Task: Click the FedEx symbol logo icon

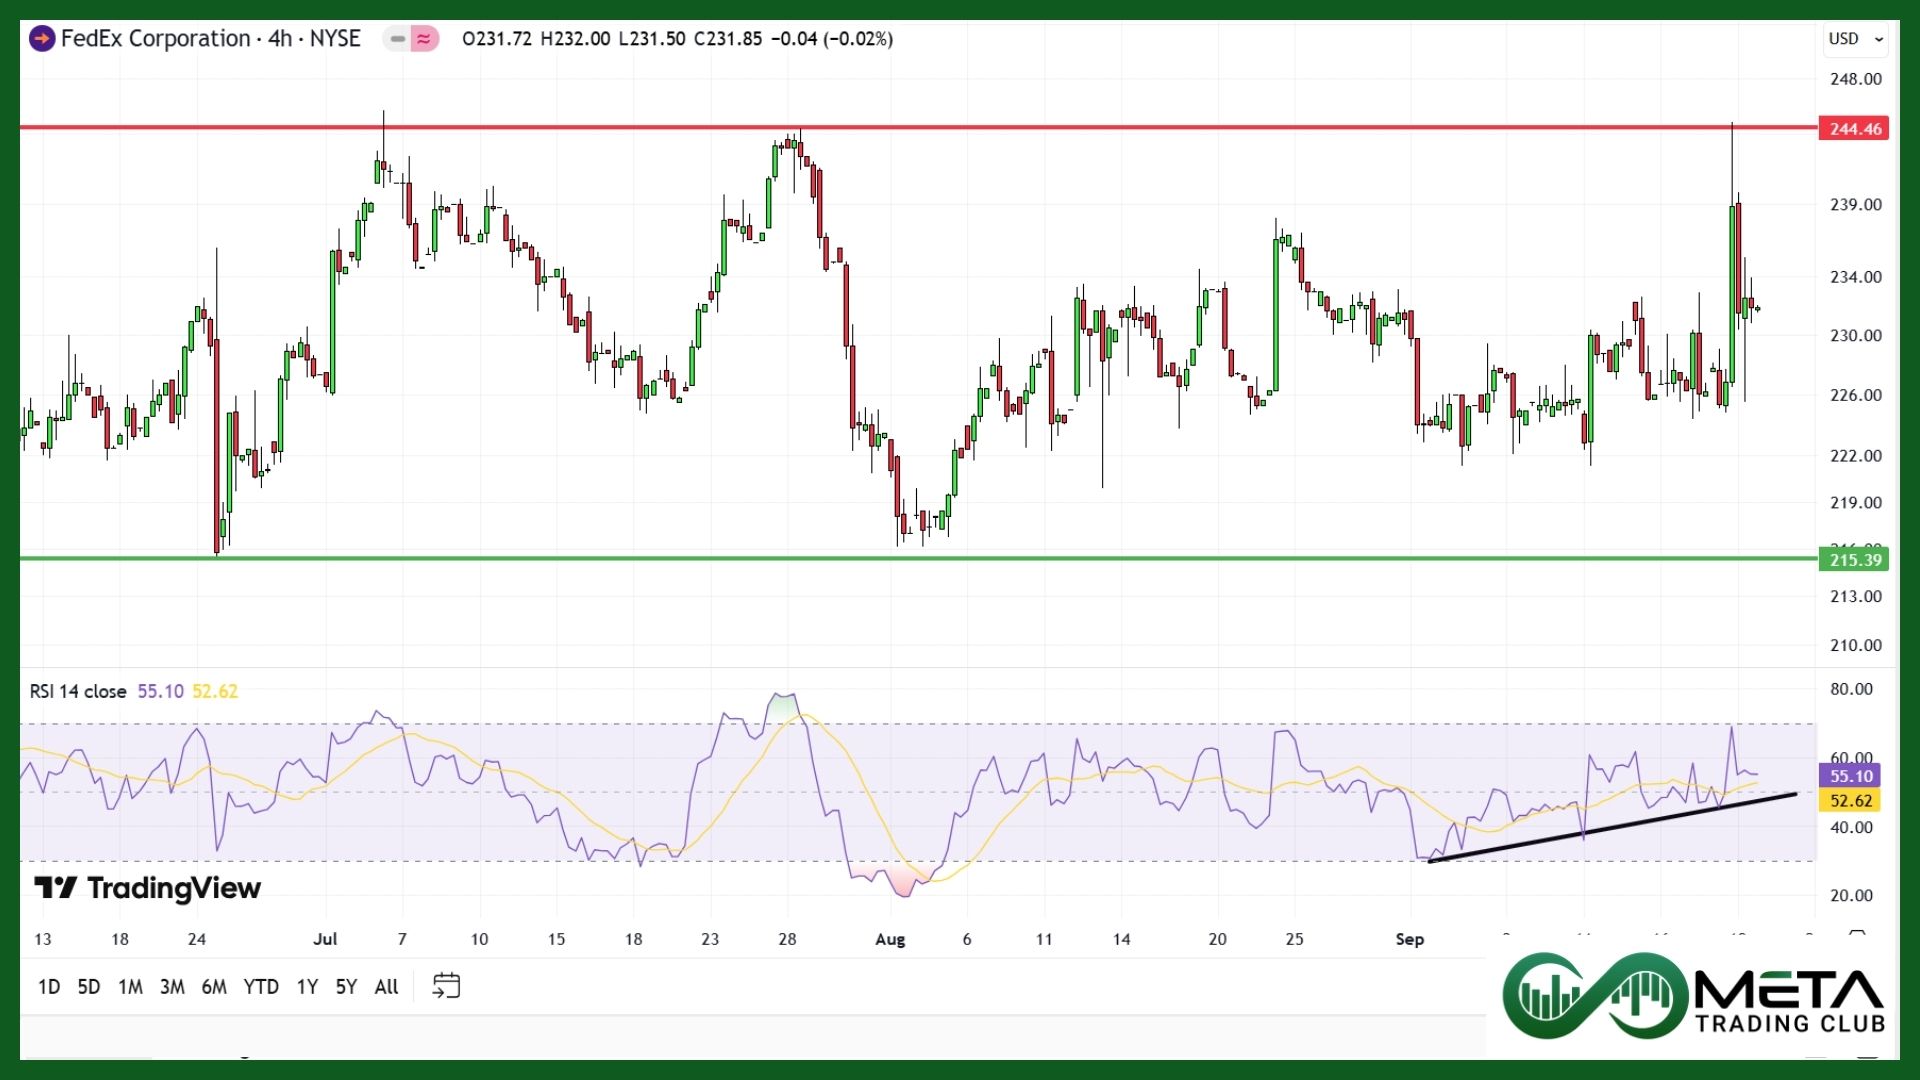Action: 42,39
